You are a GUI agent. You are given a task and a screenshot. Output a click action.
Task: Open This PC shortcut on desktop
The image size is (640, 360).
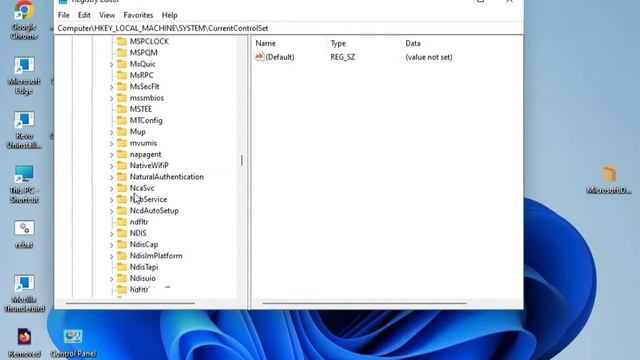(x=24, y=184)
